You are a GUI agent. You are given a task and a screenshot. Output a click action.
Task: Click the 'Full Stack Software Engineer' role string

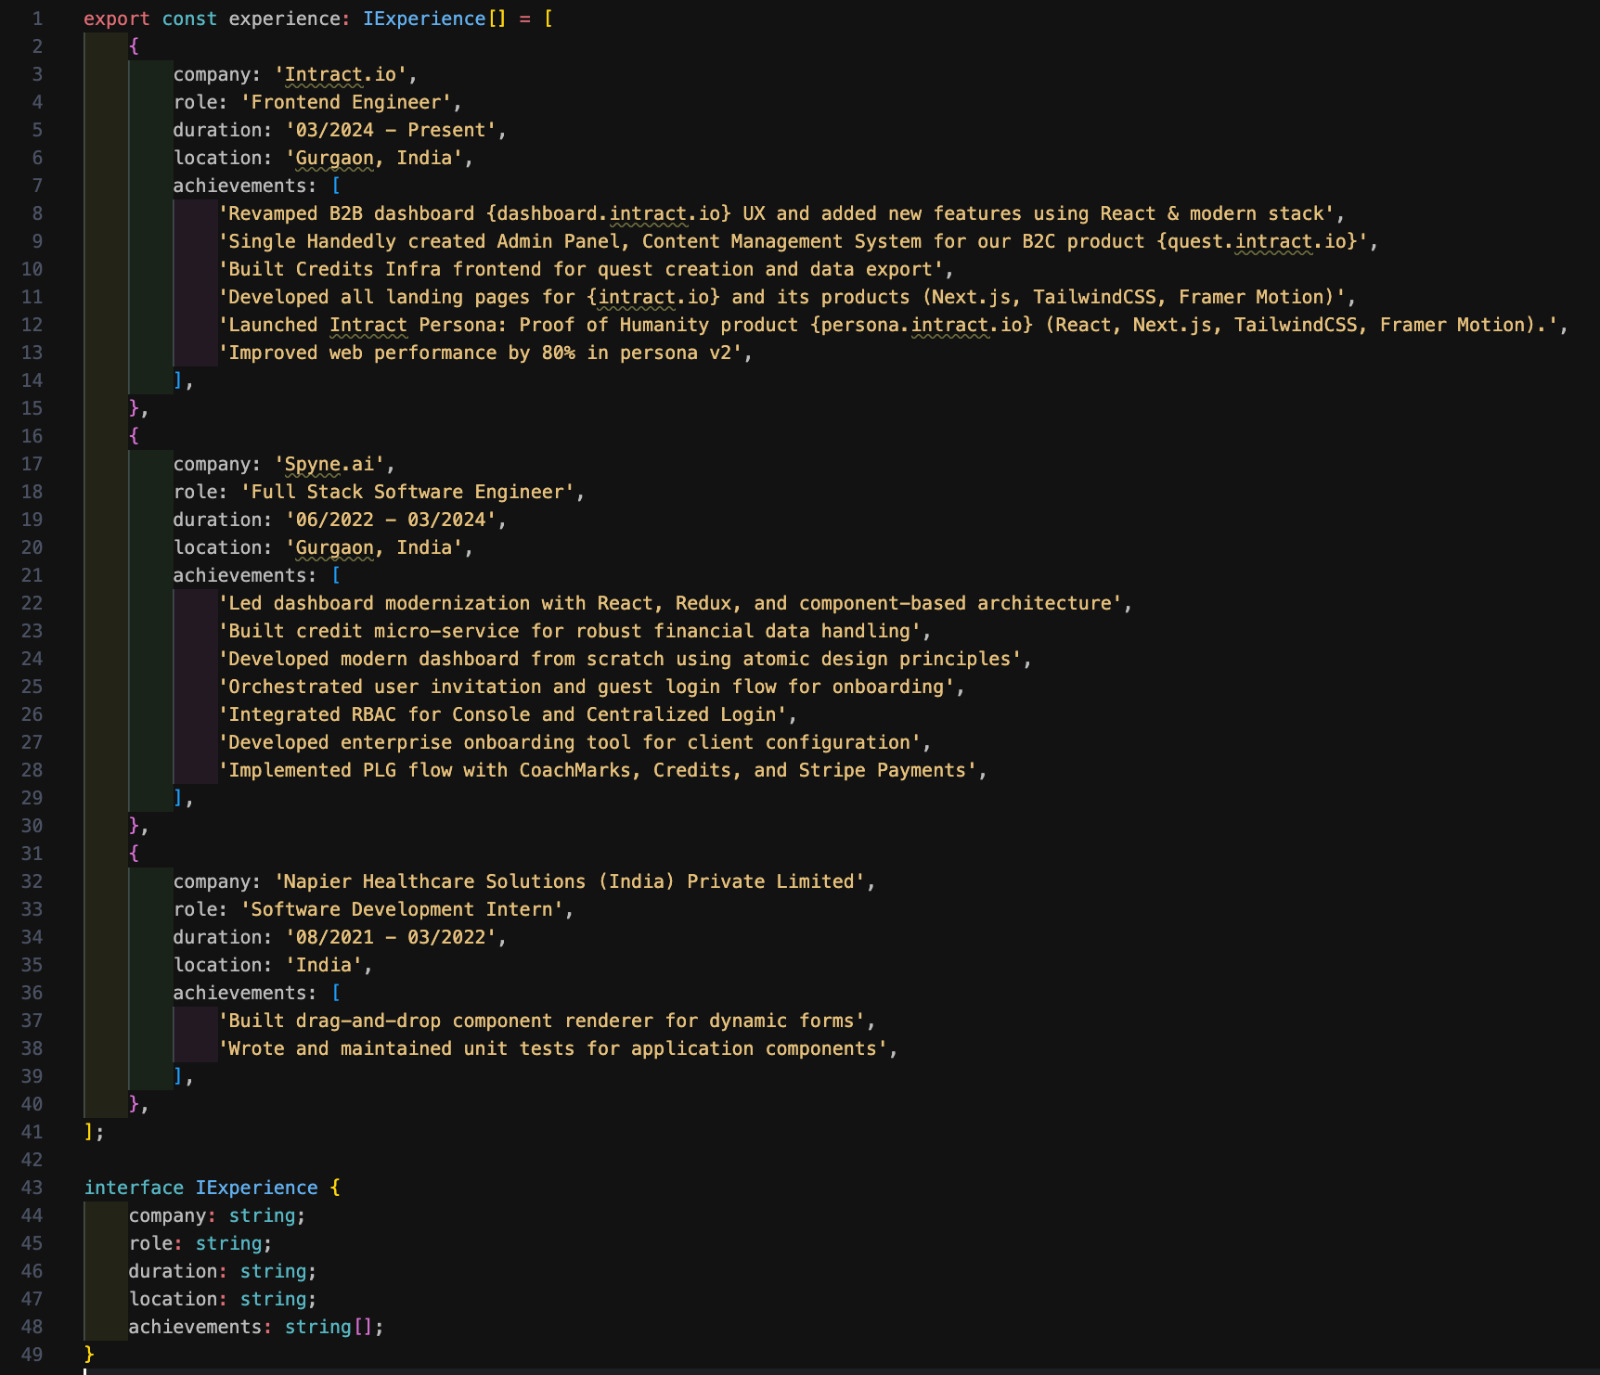point(407,492)
